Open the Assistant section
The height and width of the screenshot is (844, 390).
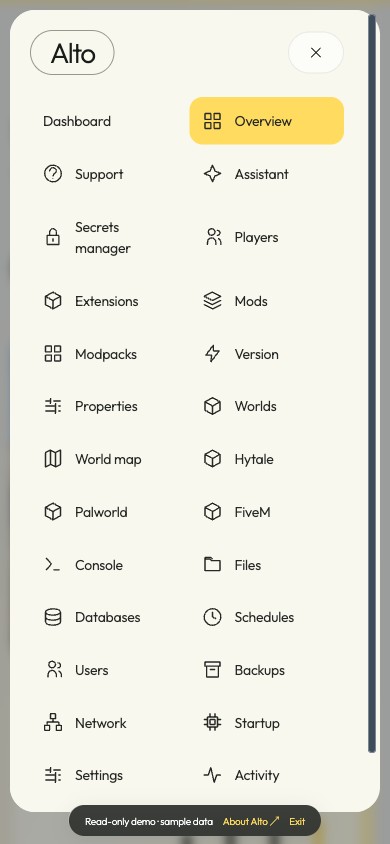pyautogui.click(x=261, y=174)
